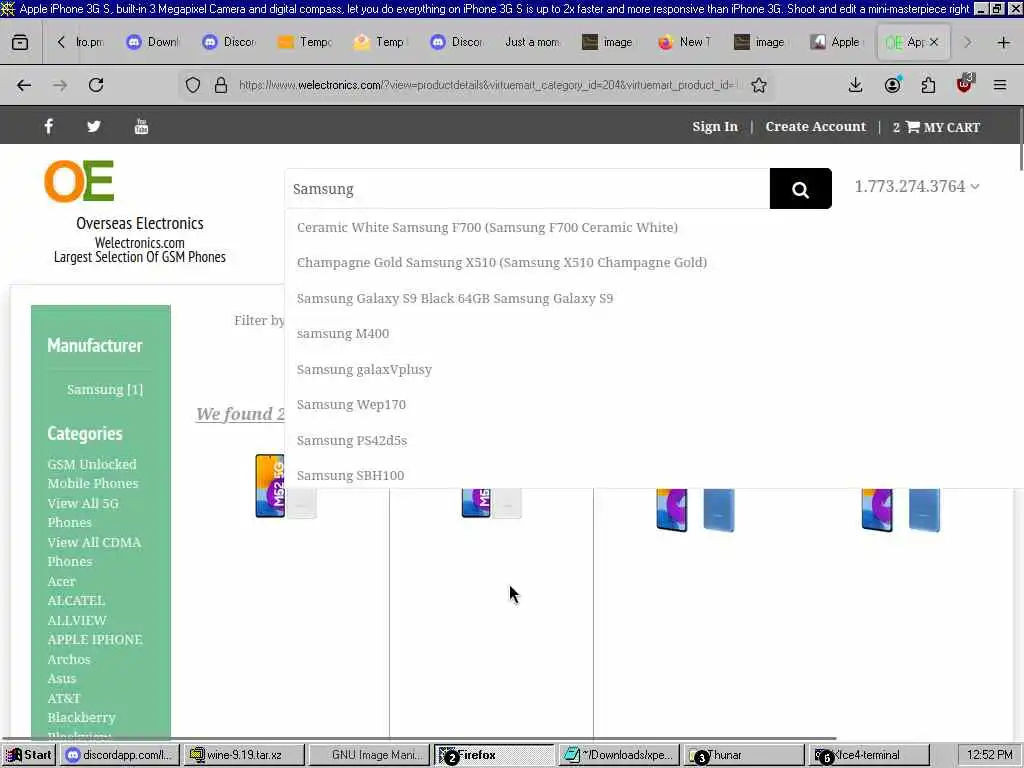Viewport: 1024px width, 768px height.
Task: Select suggestion Samsung Wep170
Action: [x=351, y=405]
